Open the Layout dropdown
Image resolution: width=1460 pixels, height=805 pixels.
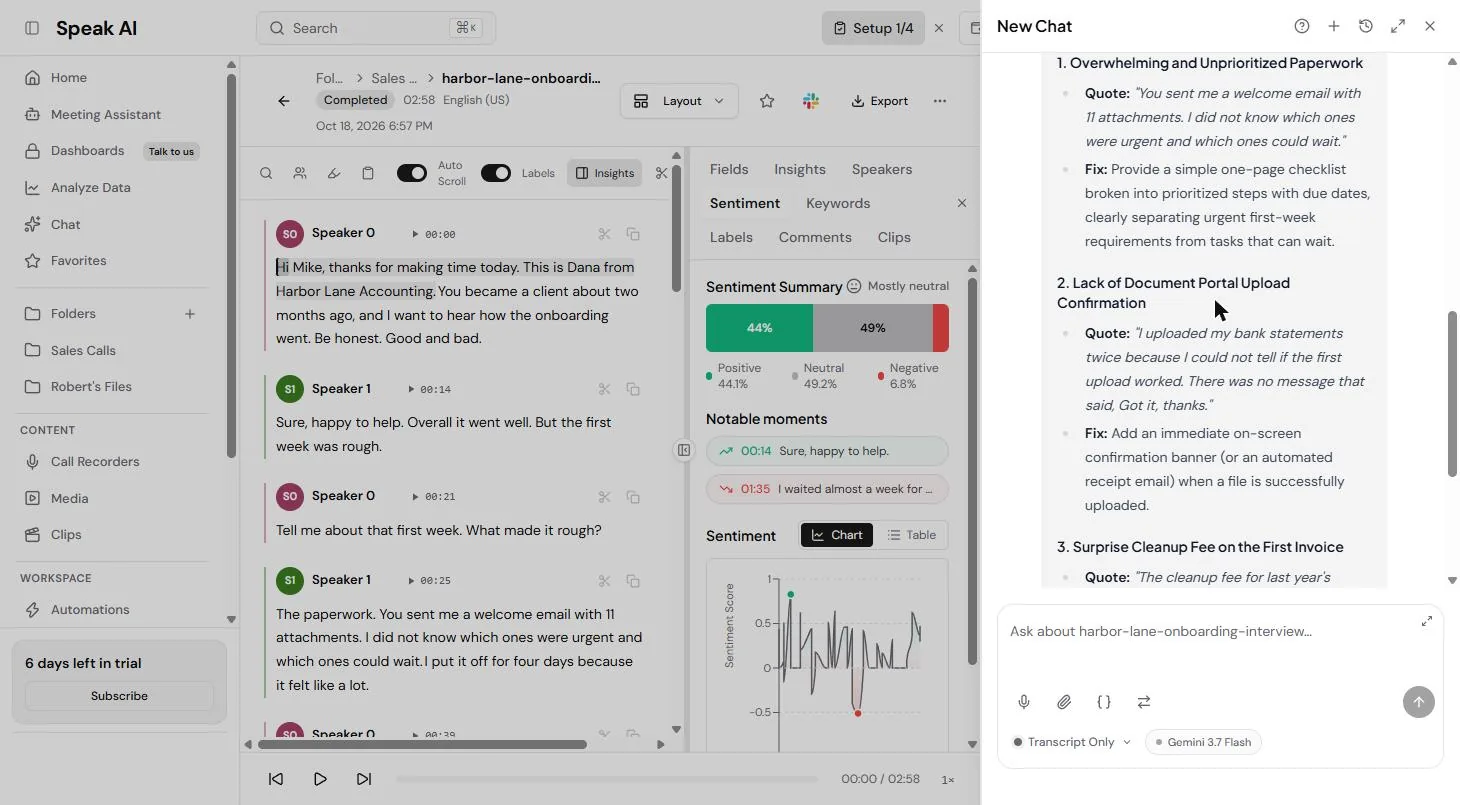pyautogui.click(x=680, y=101)
